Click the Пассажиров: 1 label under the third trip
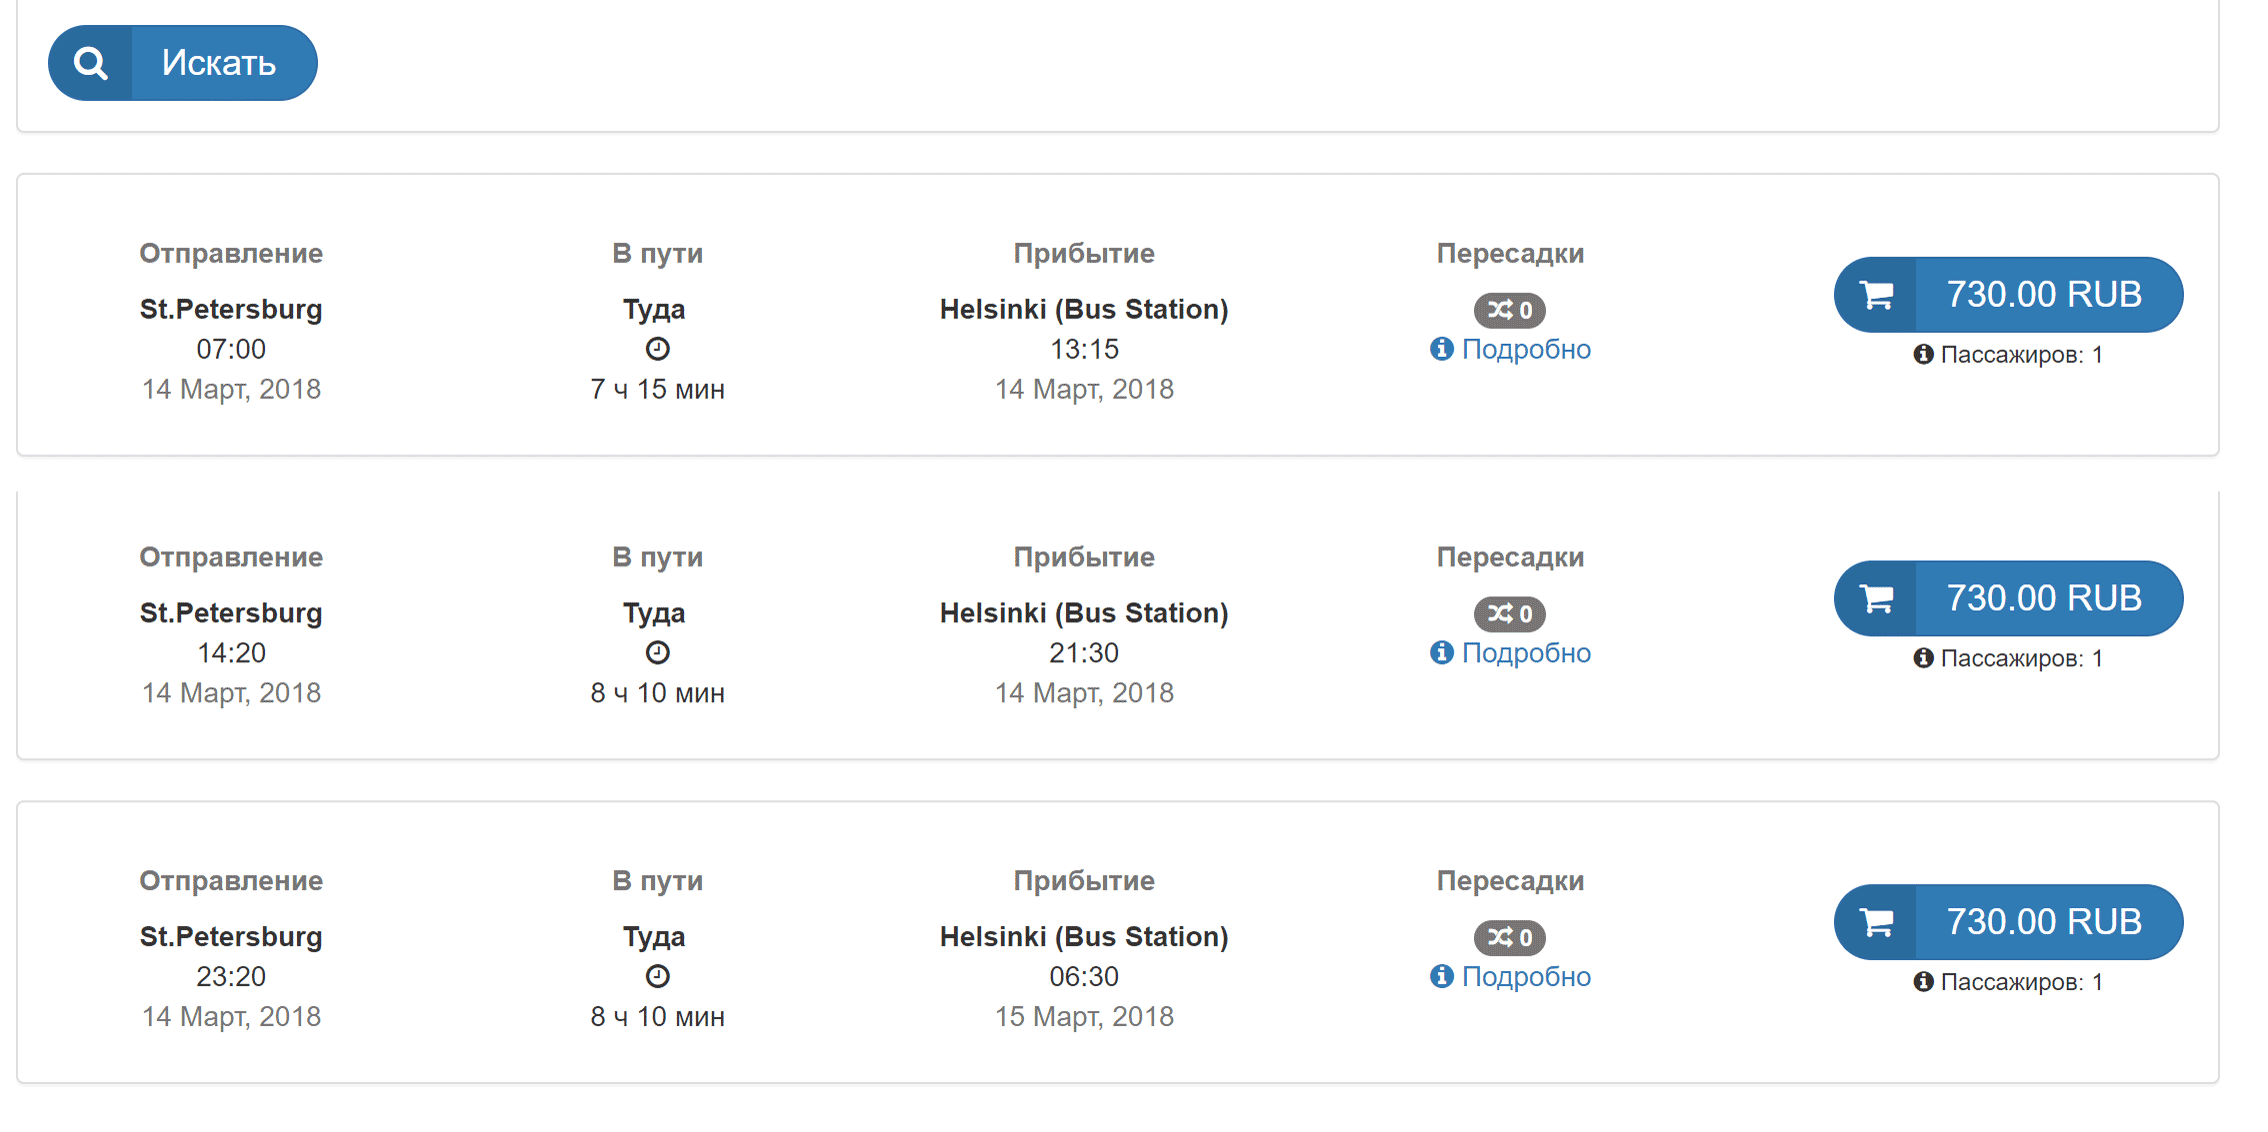The image size is (2268, 1132). (x=2021, y=982)
